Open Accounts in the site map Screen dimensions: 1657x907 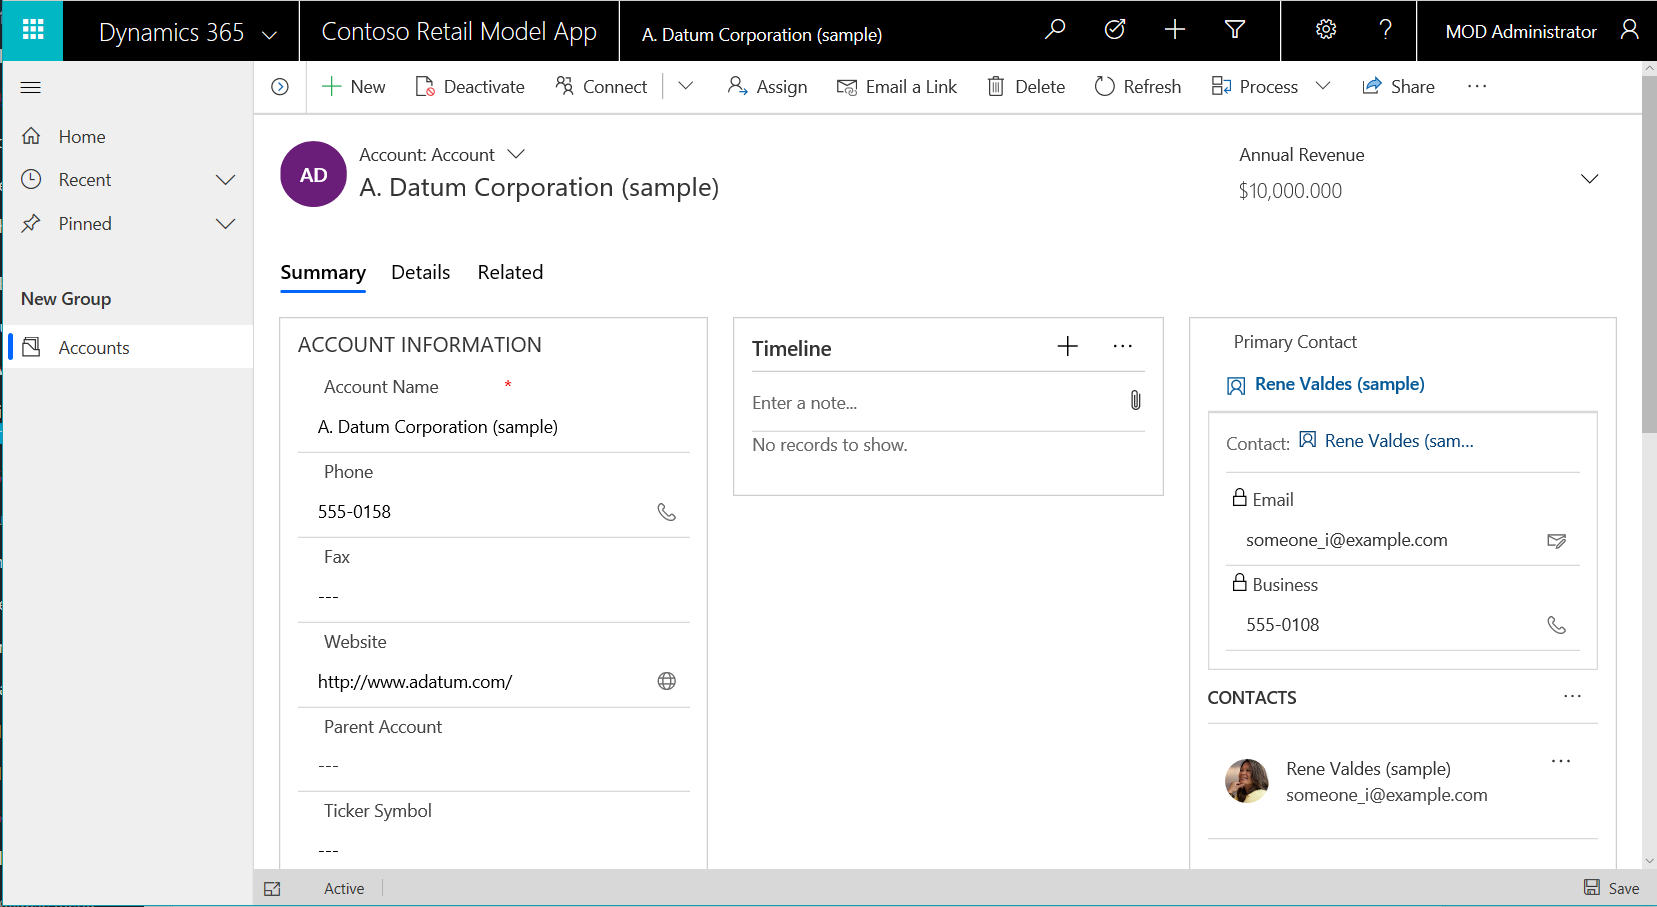click(x=128, y=347)
